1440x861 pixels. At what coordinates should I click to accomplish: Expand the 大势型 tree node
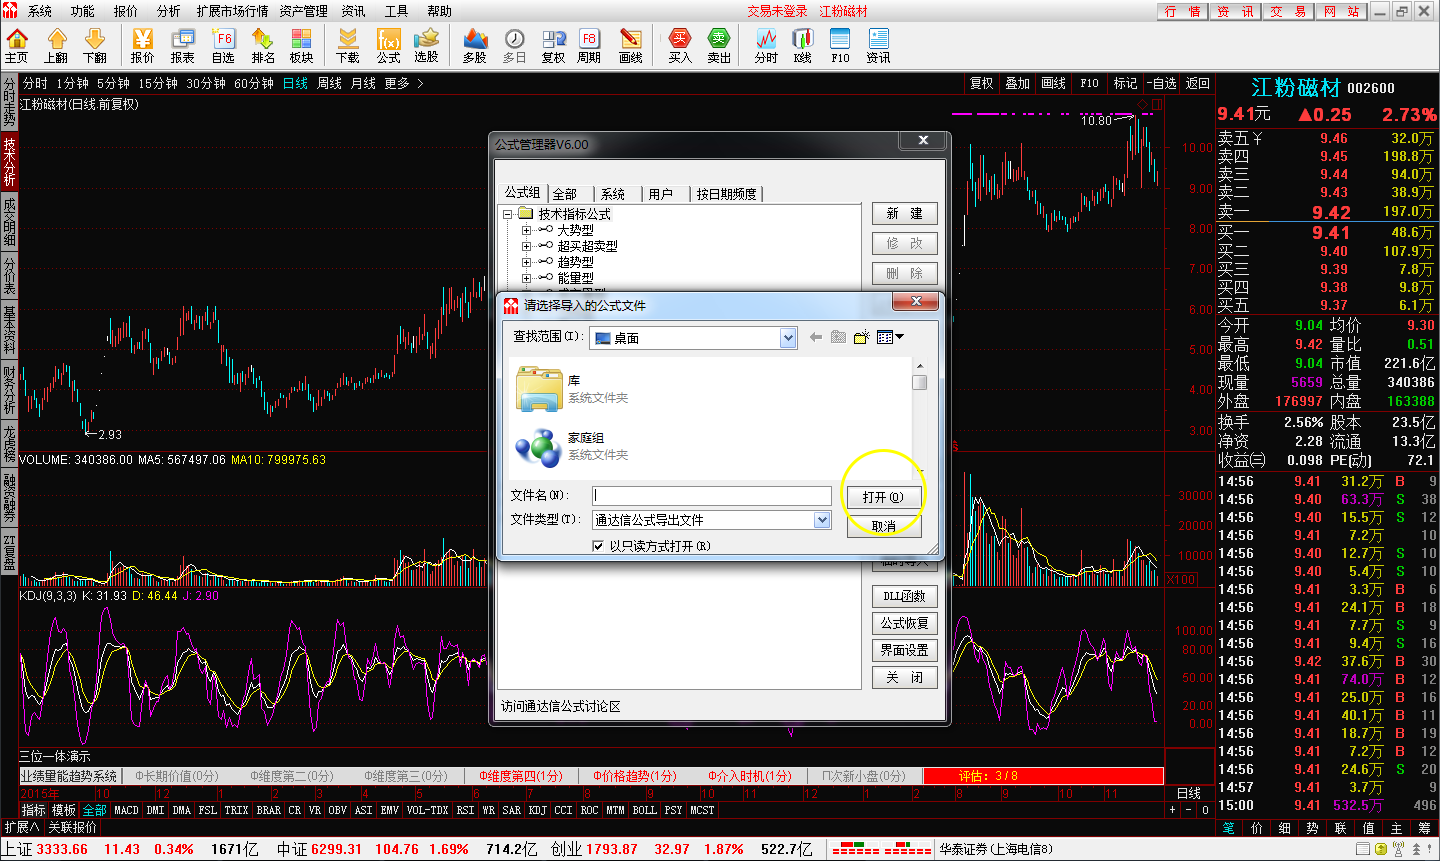coord(526,230)
